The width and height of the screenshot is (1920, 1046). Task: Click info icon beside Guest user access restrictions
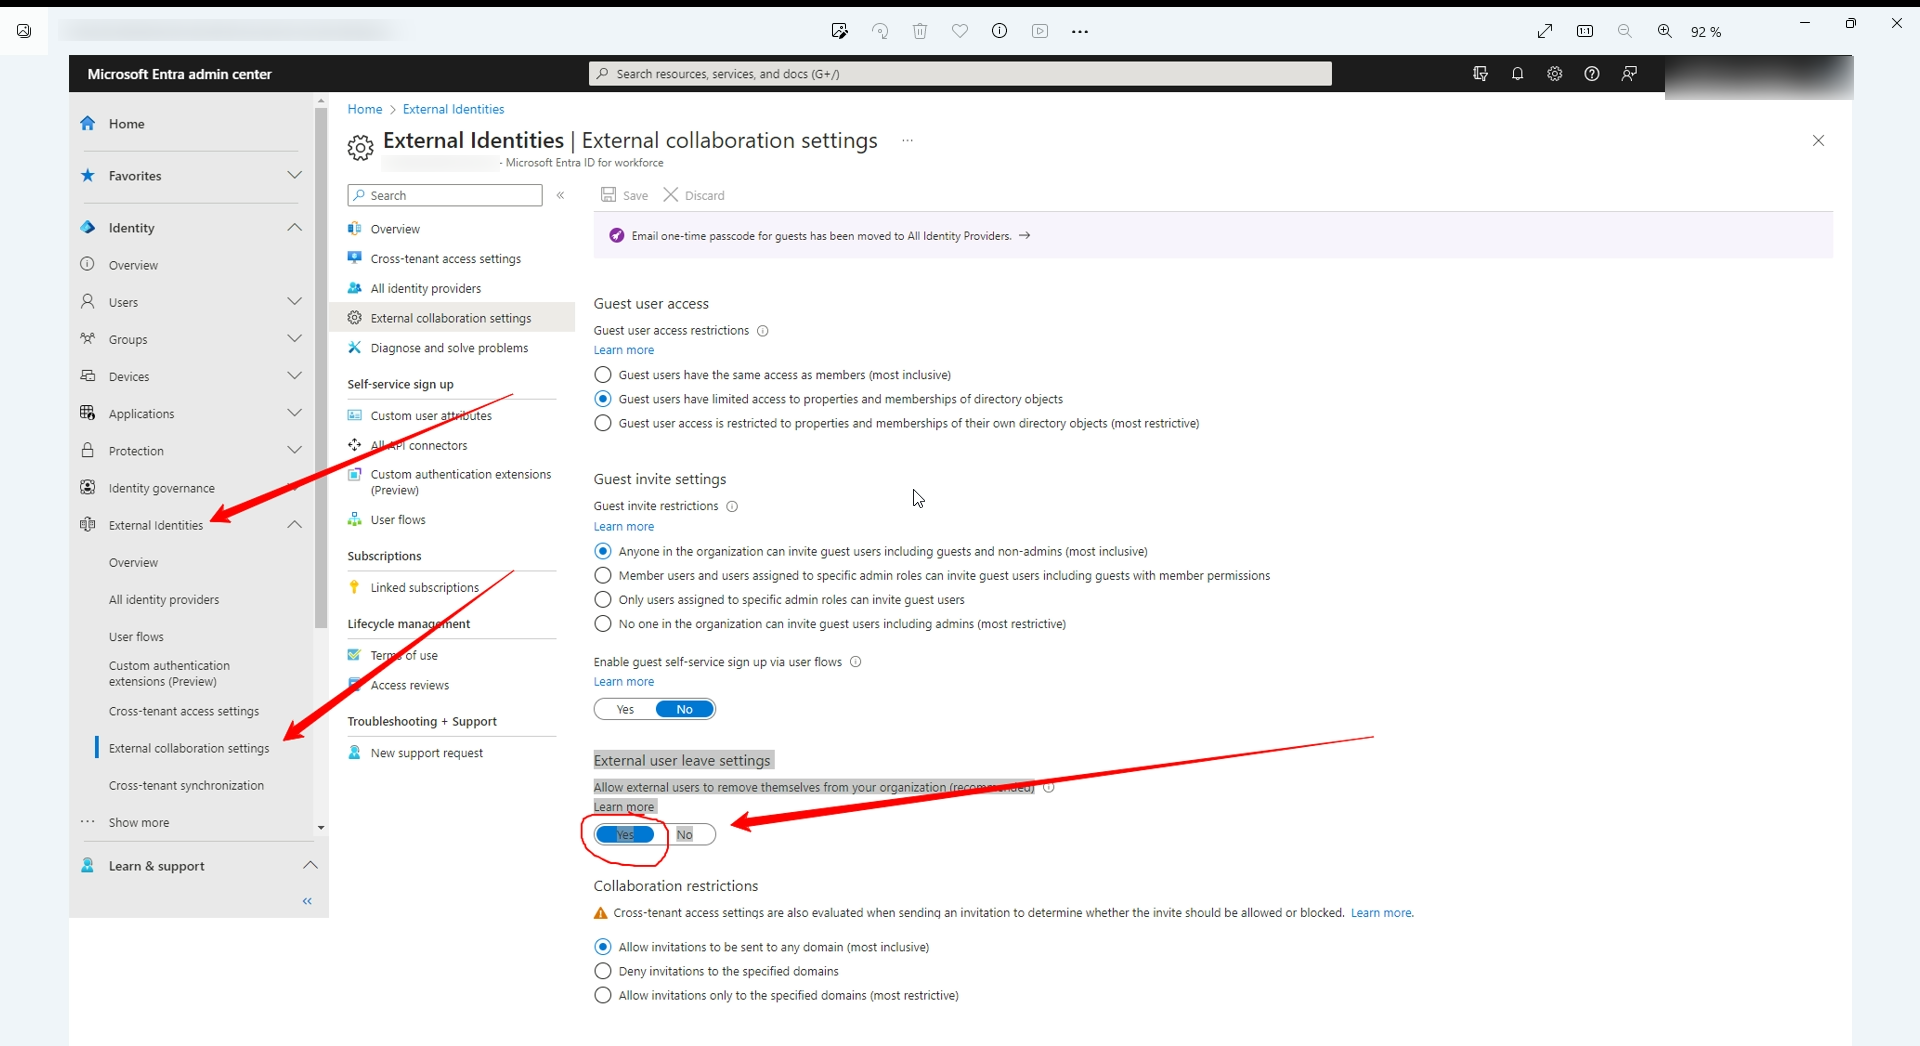point(763,331)
